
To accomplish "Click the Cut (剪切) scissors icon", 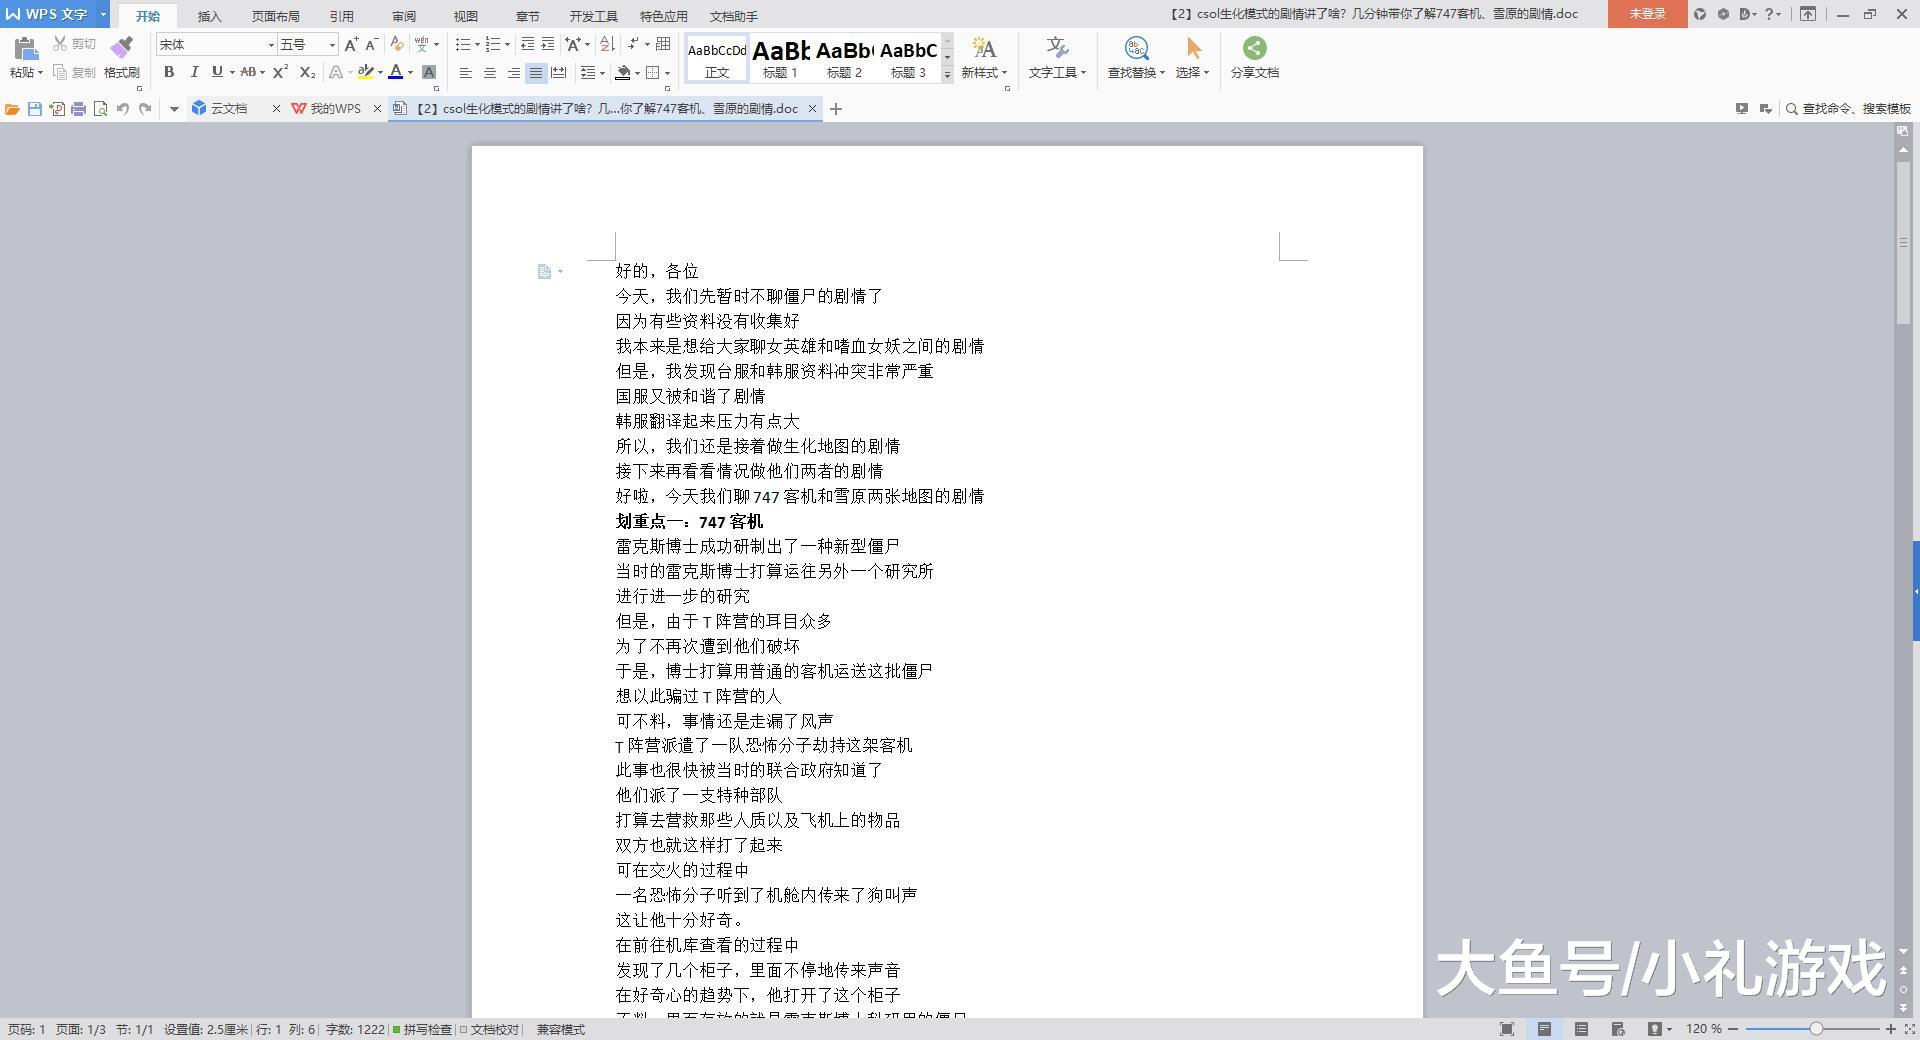I will click(x=60, y=43).
